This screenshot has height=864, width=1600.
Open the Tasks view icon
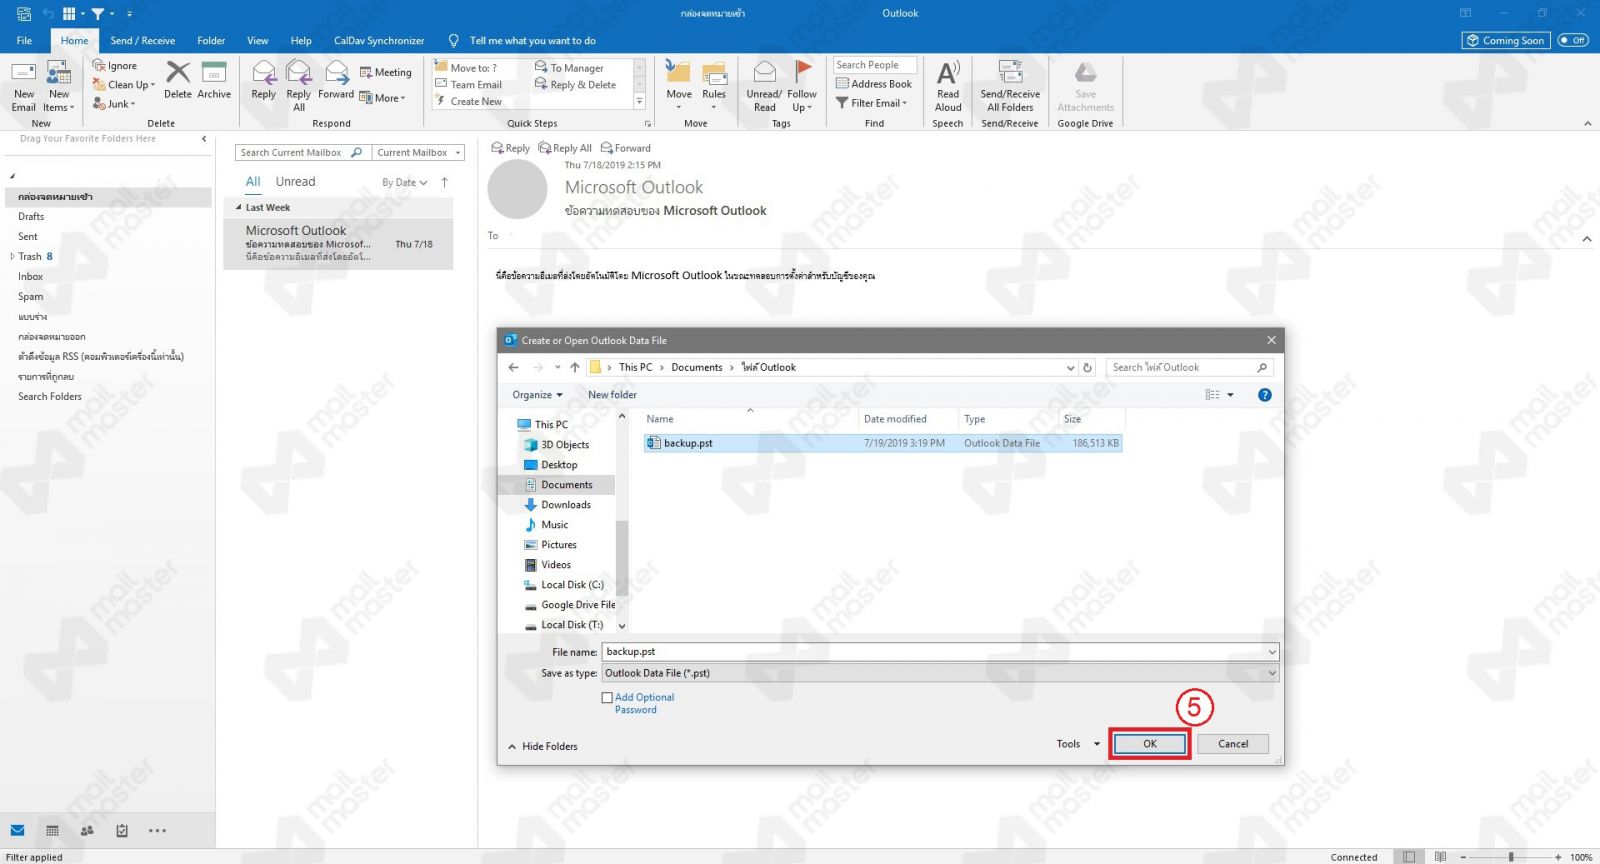122,830
